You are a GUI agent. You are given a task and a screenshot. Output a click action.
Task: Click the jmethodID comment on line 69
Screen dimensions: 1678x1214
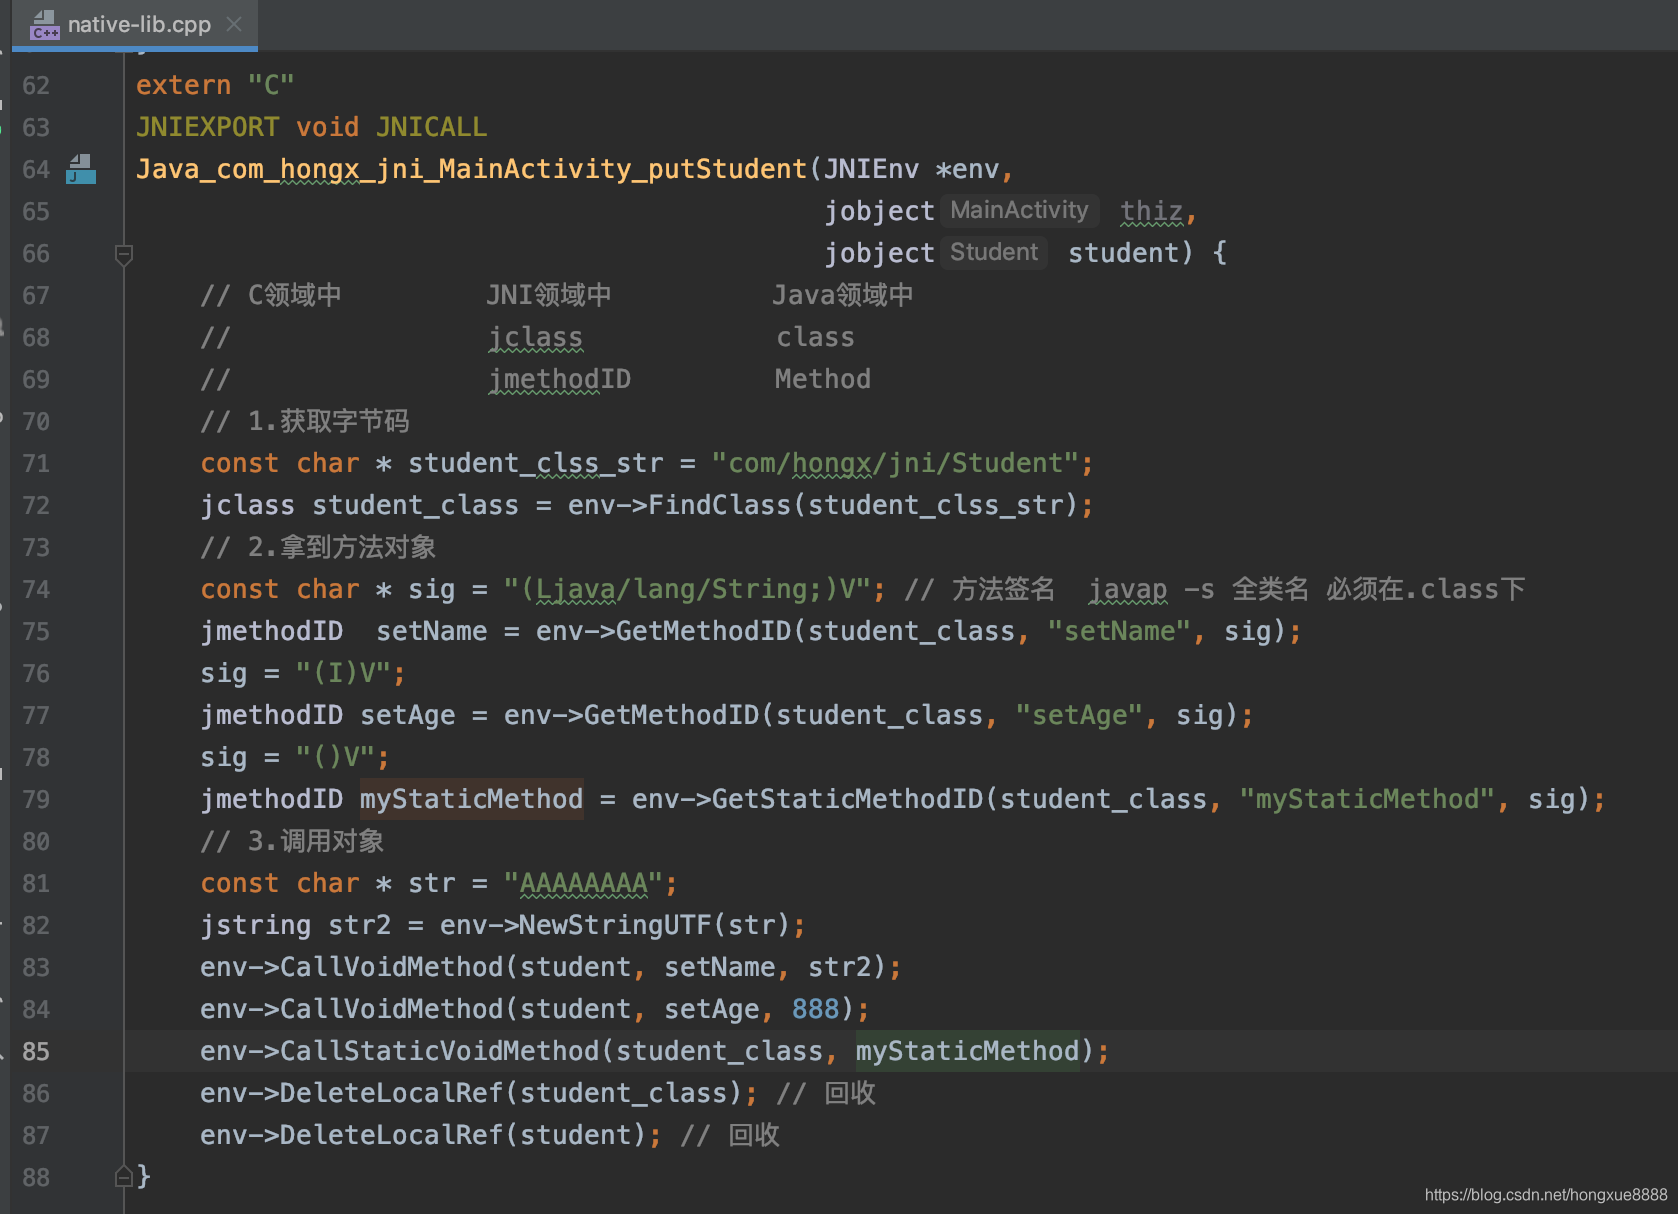(559, 379)
